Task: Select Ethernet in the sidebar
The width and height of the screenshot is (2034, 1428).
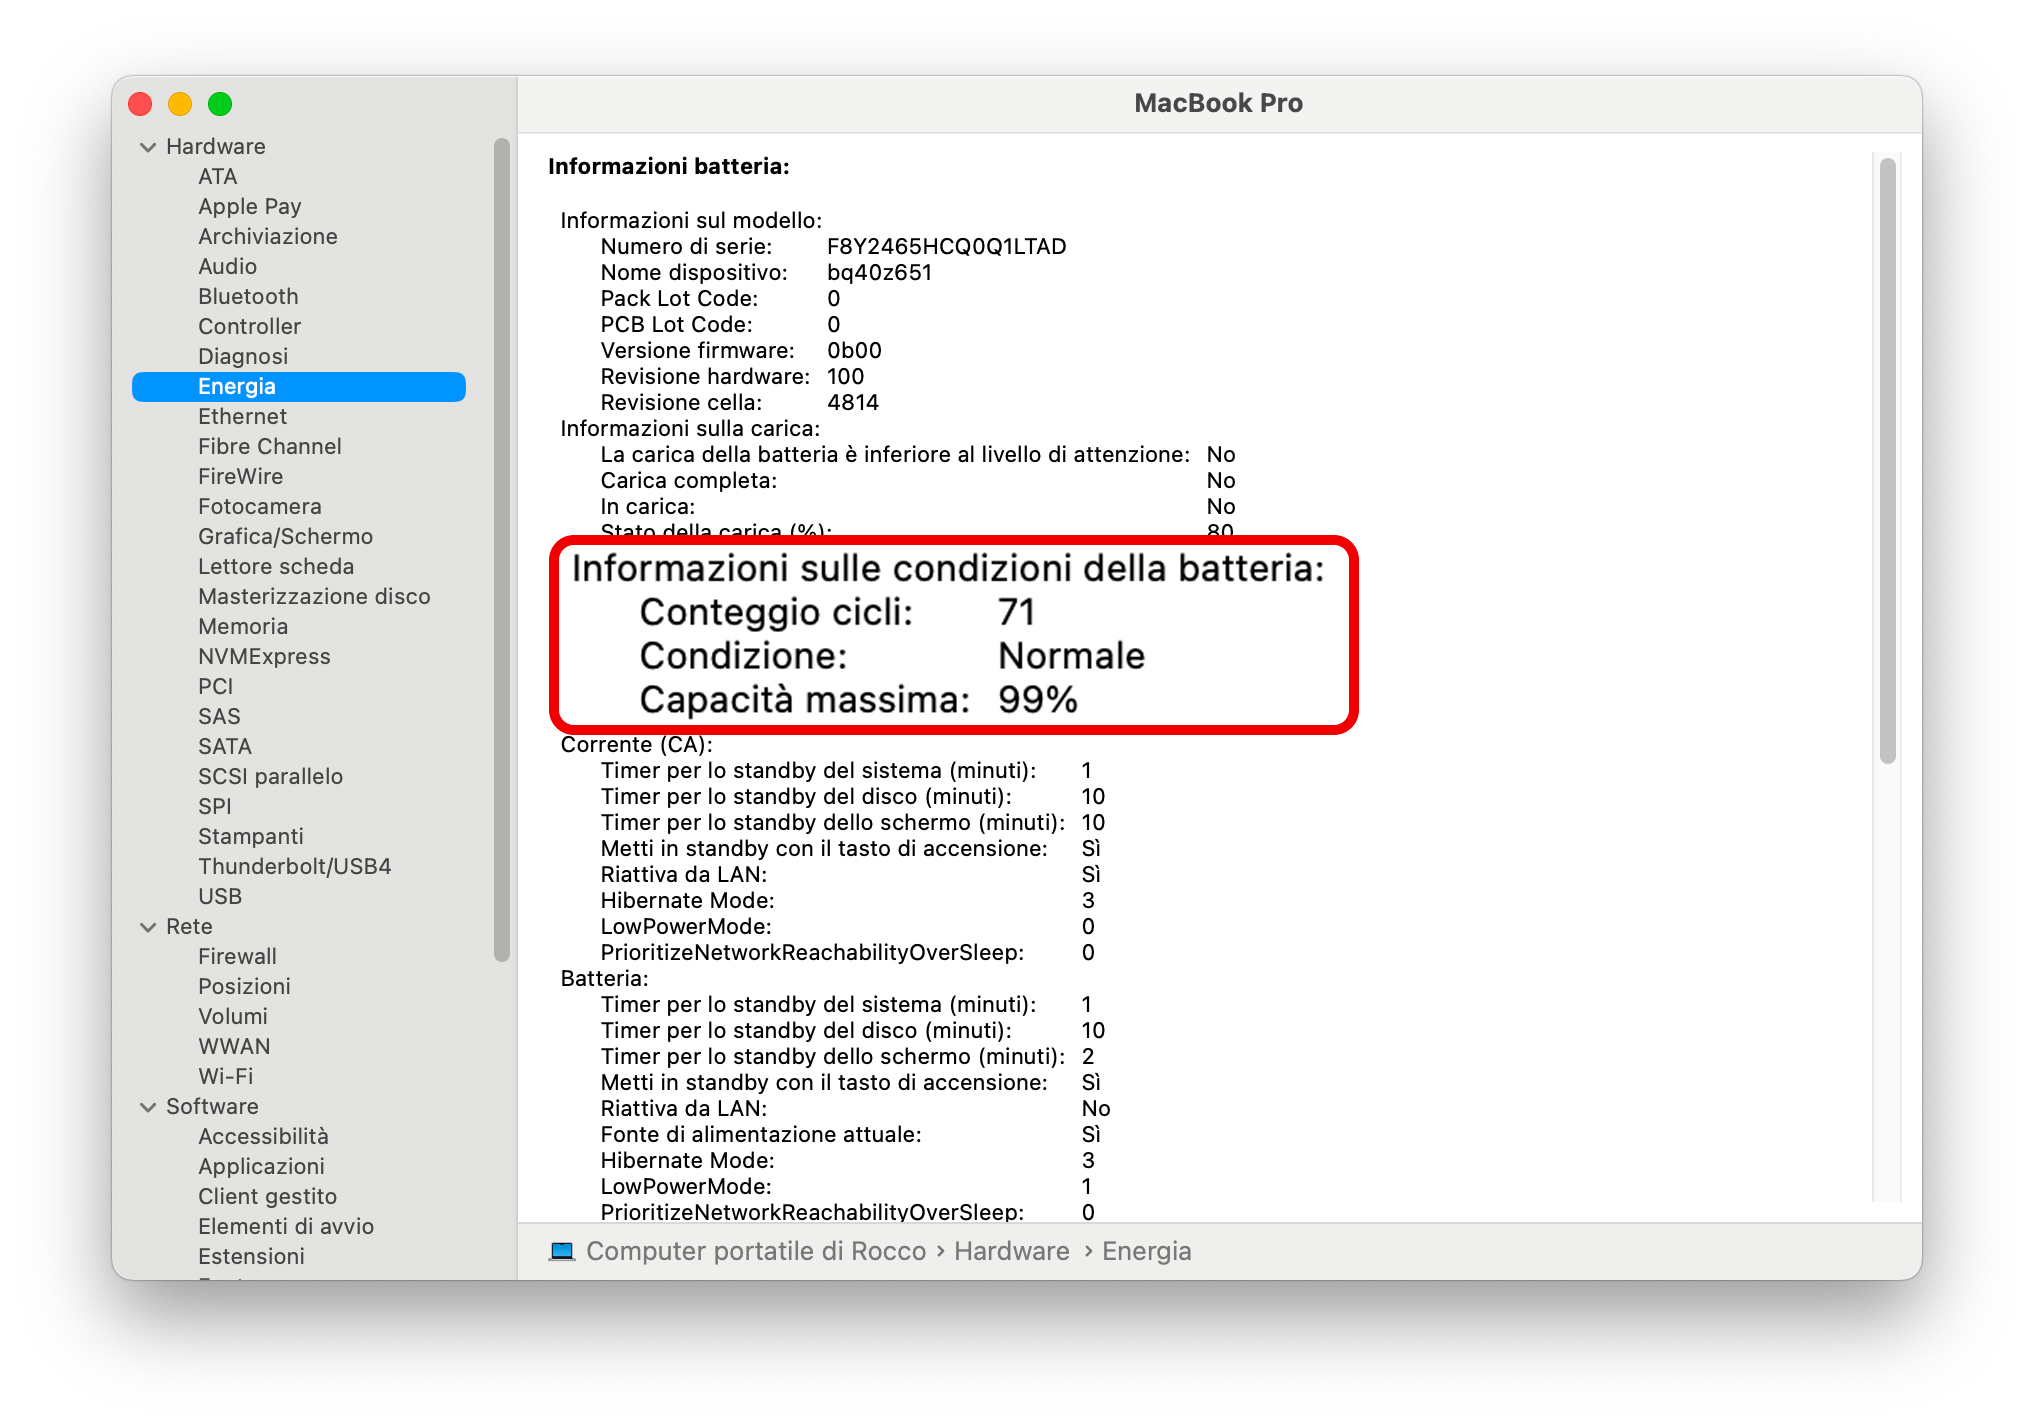Action: pyautogui.click(x=243, y=417)
